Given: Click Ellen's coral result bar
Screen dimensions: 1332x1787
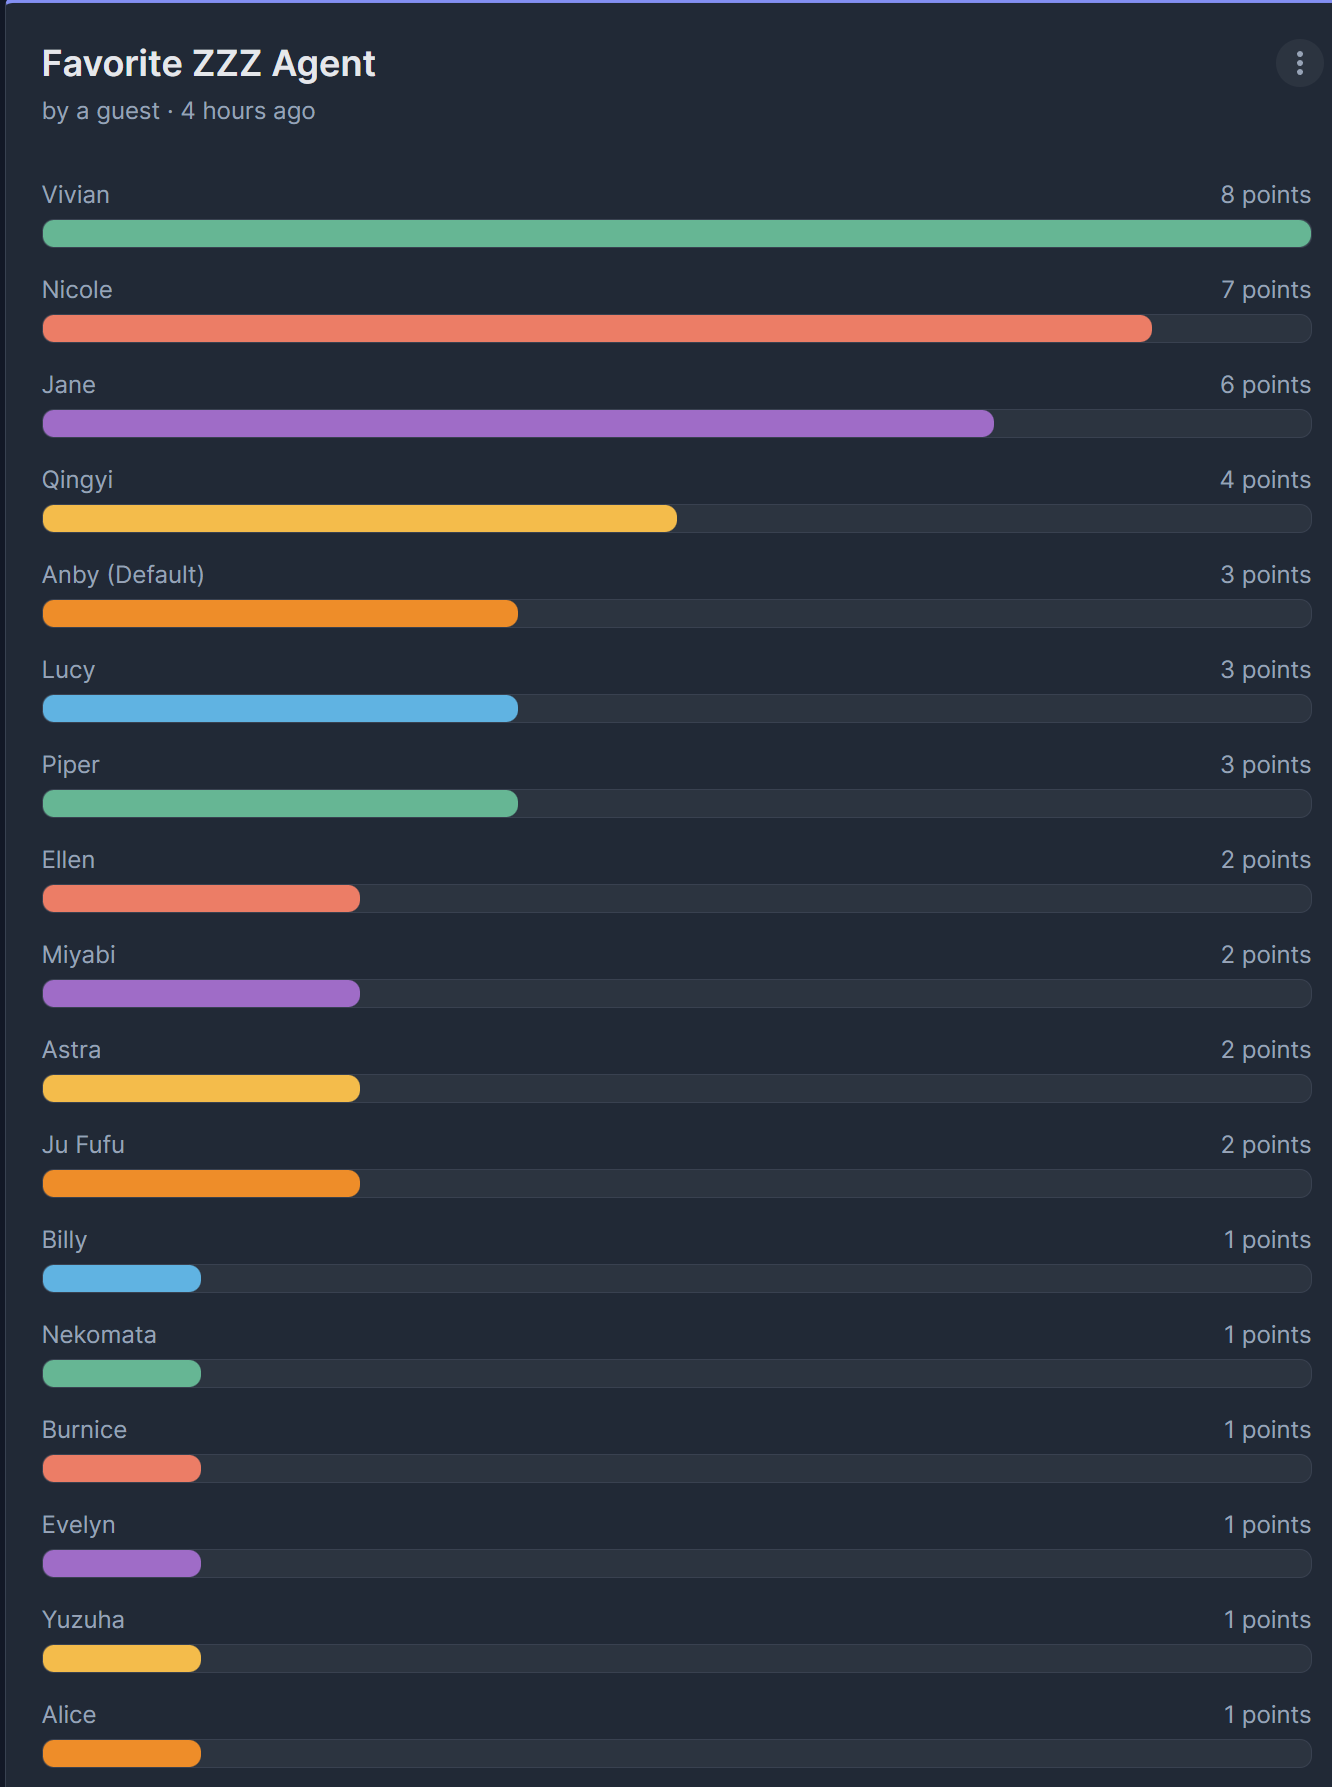Looking at the screenshot, I should pyautogui.click(x=201, y=899).
